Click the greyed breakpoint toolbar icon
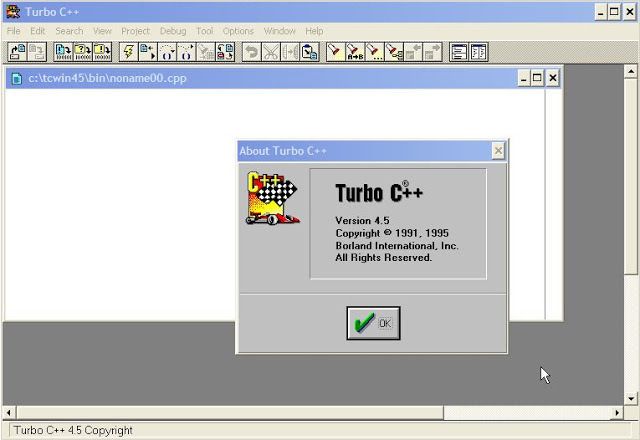640x440 pixels. (x=206, y=52)
